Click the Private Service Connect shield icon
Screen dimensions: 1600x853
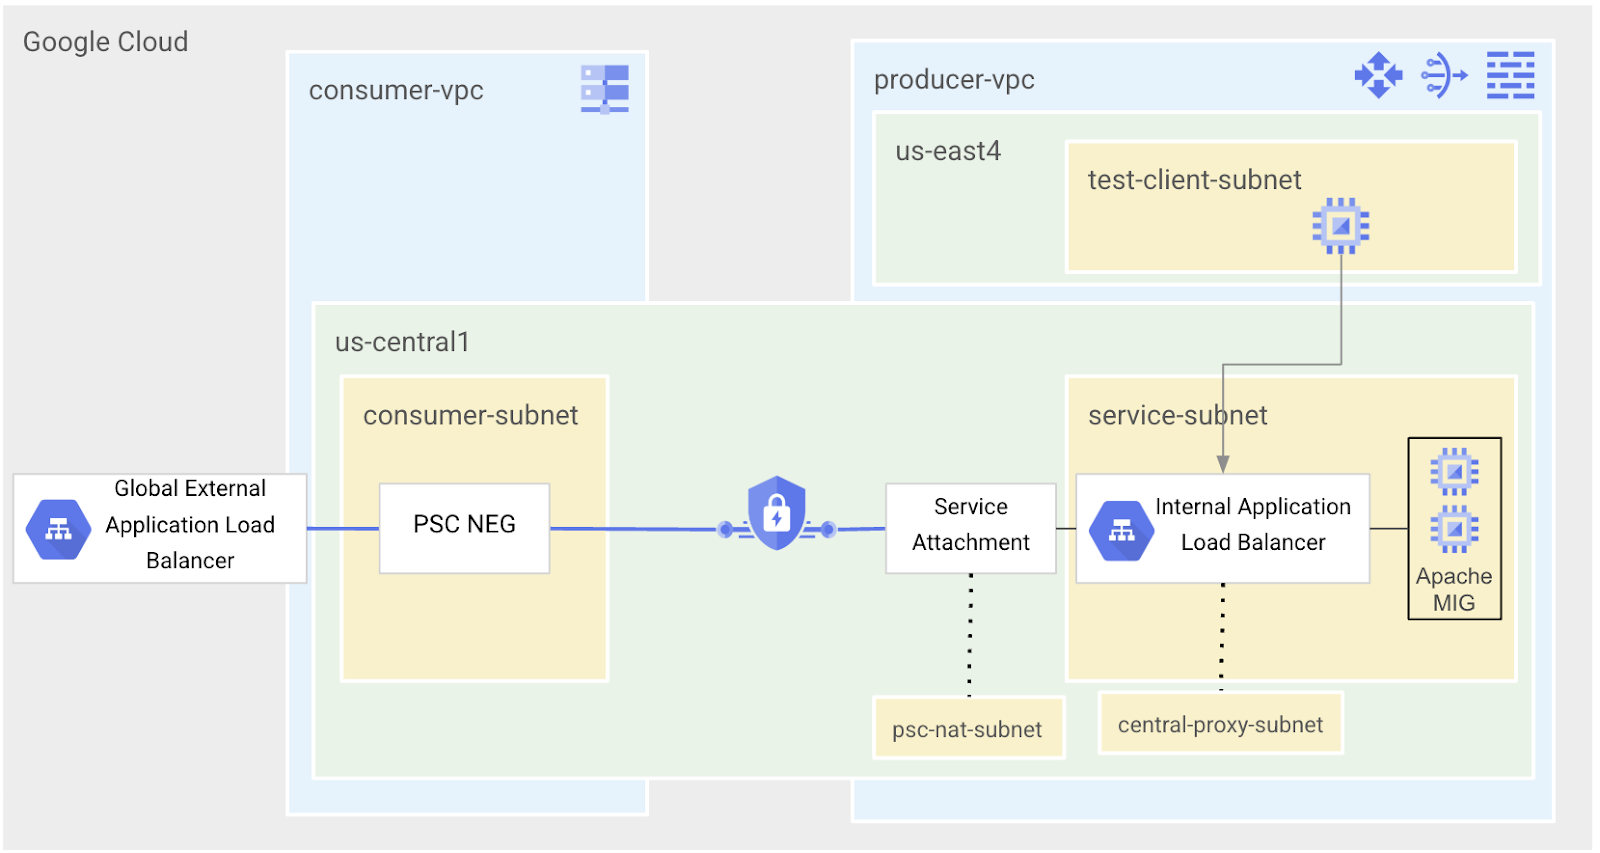(777, 513)
